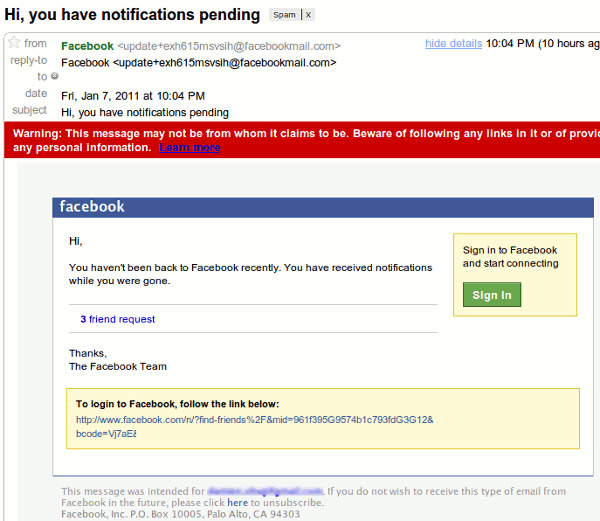Click the email subject heading
The width and height of the screenshot is (600, 521).
tap(132, 15)
